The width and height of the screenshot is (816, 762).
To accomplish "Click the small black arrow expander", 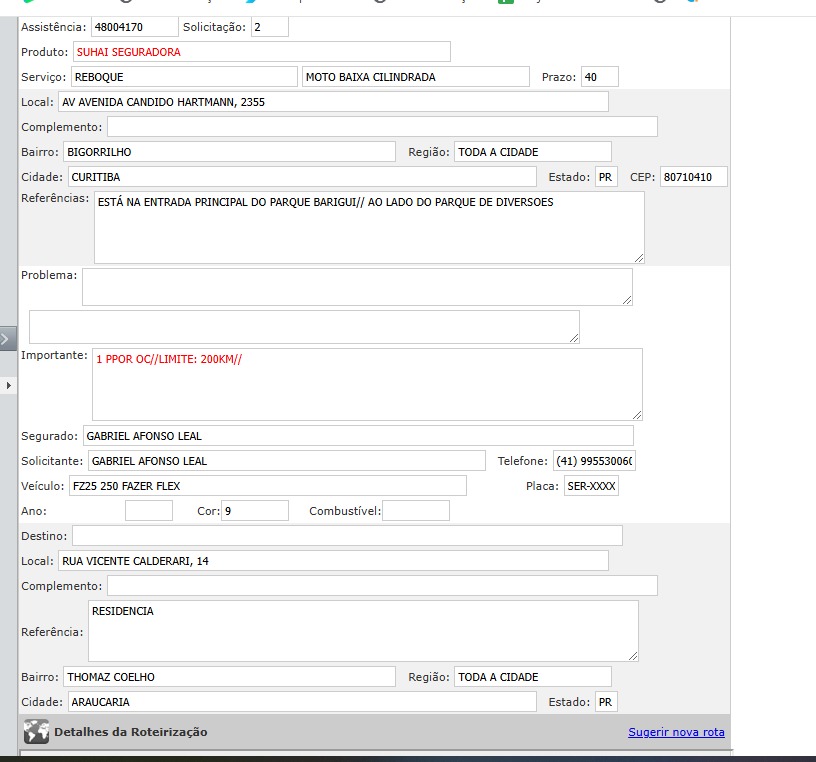I will (x=8, y=386).
